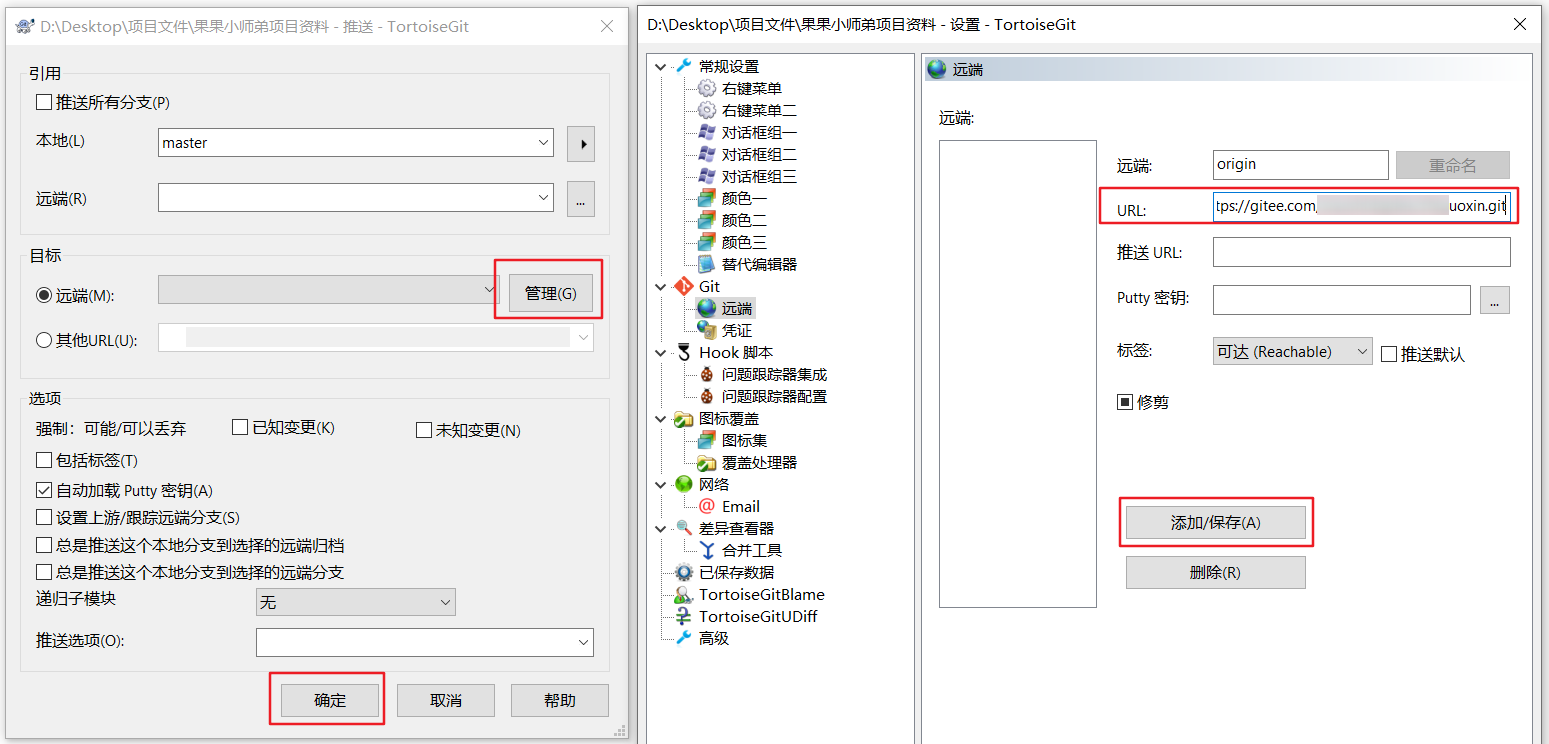Click the TortoiseGitBlame icon
The image size is (1549, 744).
tap(684, 594)
